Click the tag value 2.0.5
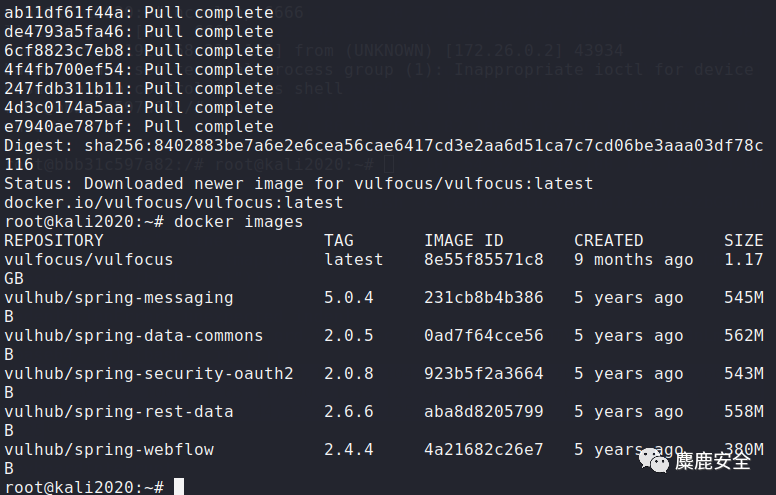 349,336
